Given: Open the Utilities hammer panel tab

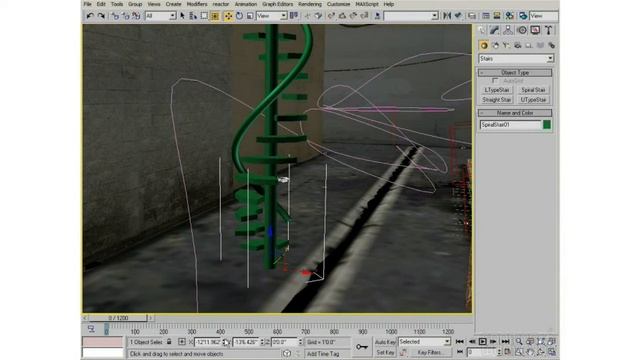Looking at the screenshot, I should 549,30.
